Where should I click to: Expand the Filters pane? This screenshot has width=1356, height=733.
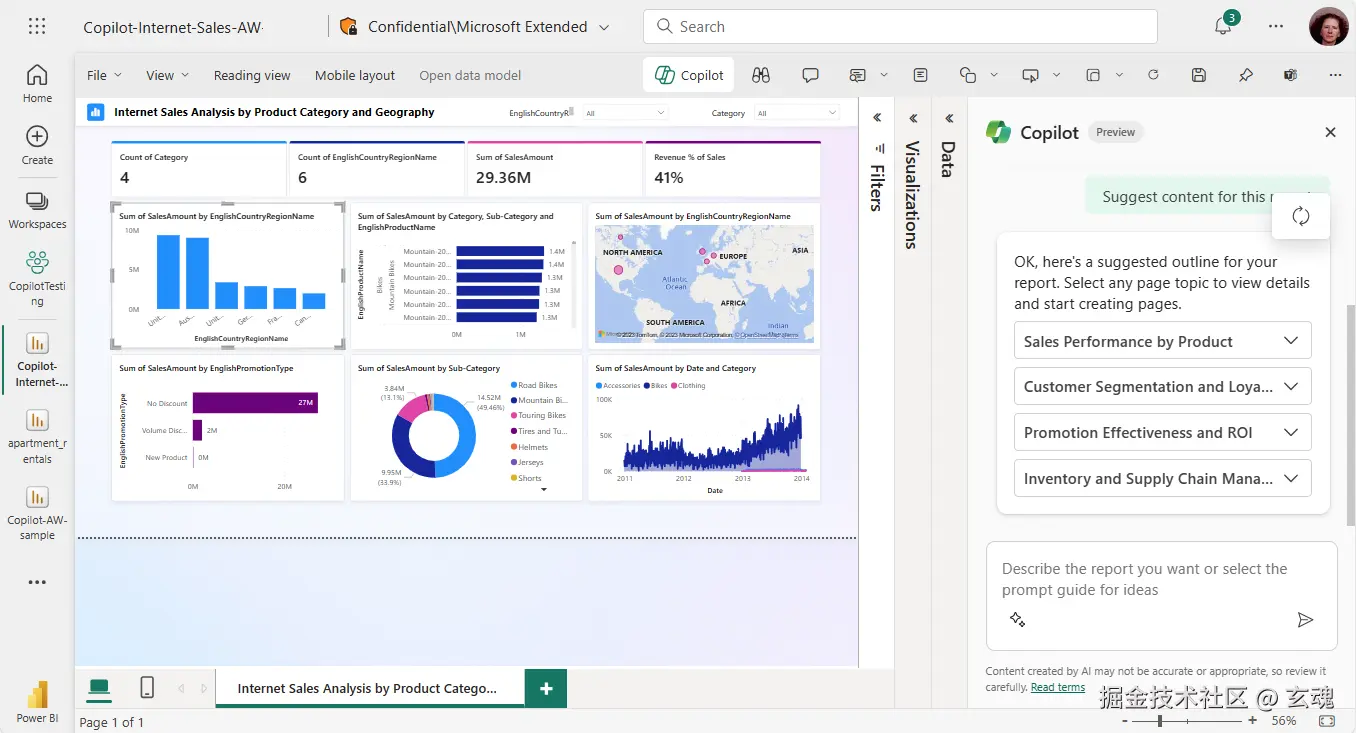click(x=877, y=118)
